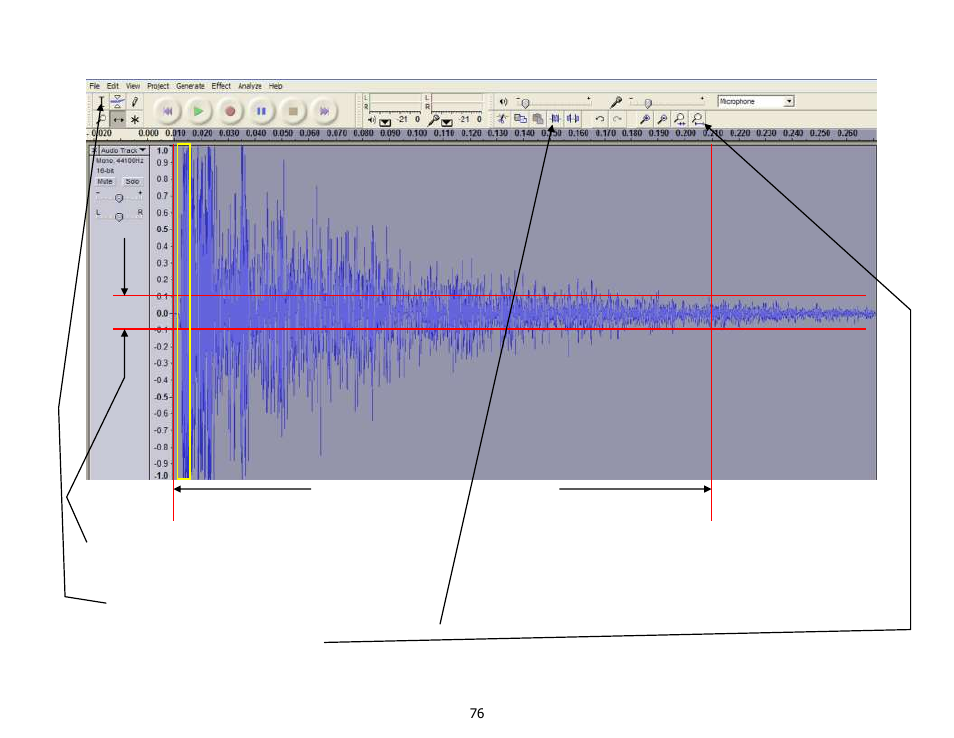Click the playback meter speaker icon
Screen dimensions: 954x738
[371, 120]
